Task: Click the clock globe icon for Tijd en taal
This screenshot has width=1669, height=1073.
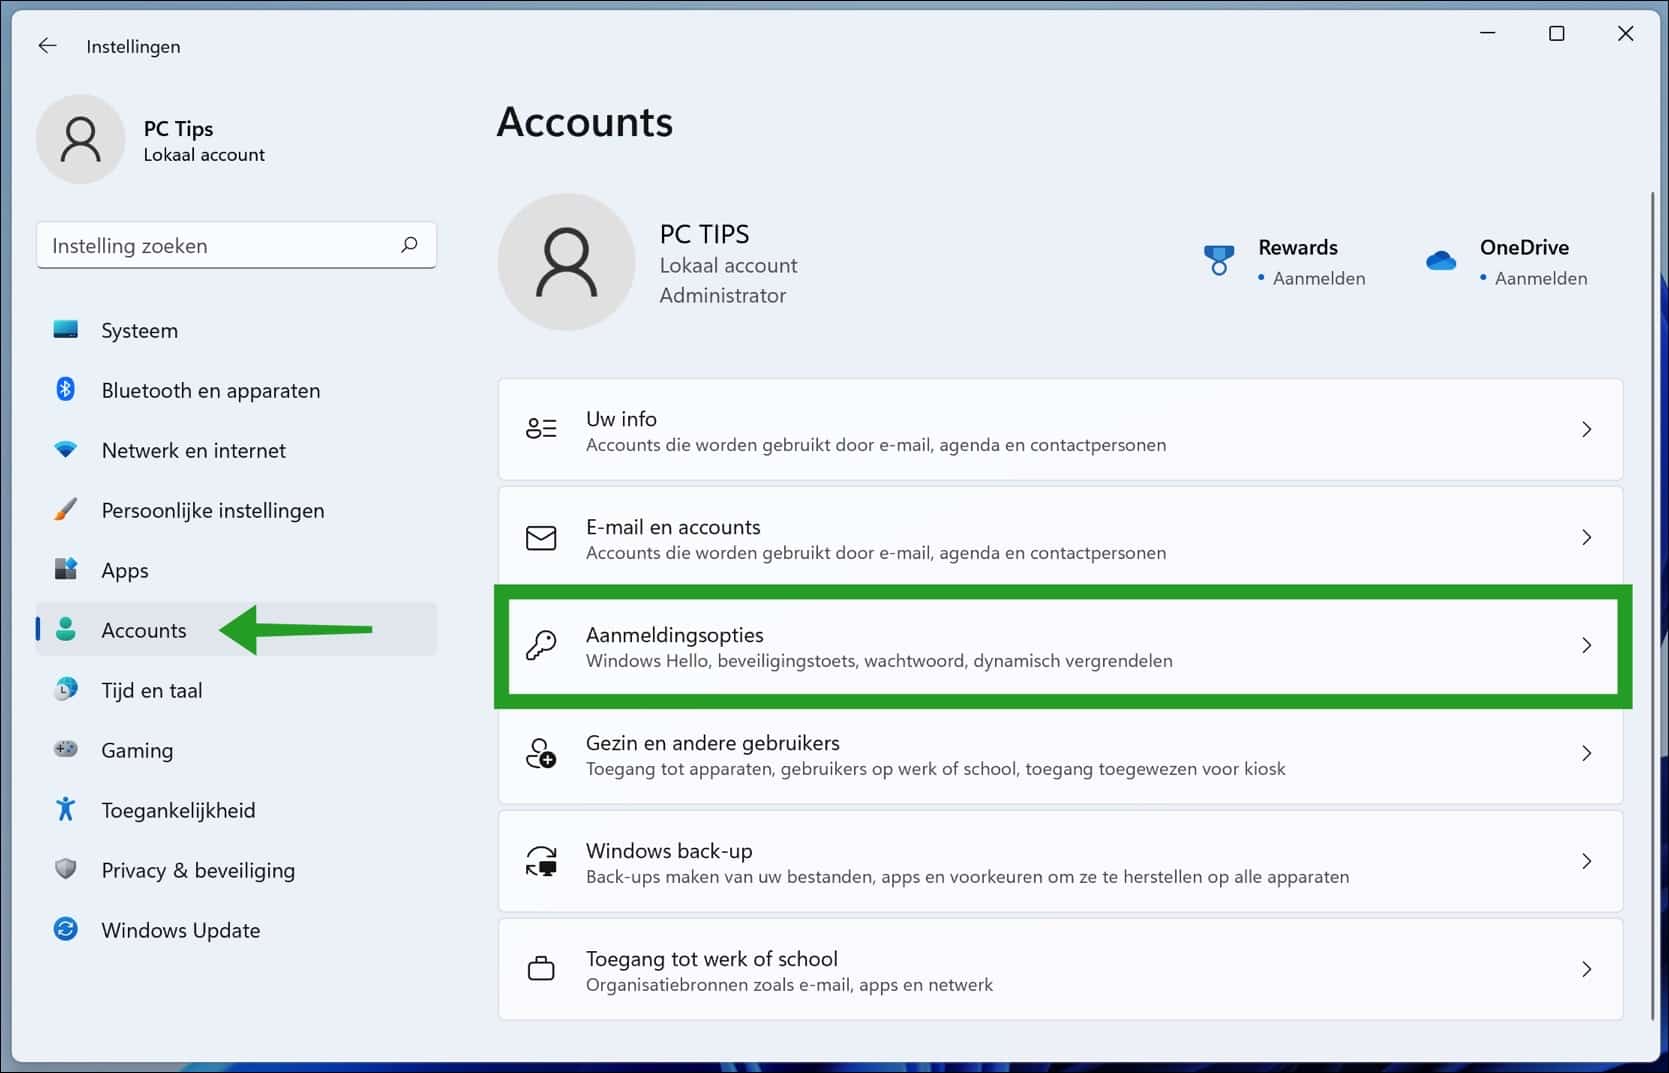Action: [x=66, y=690]
